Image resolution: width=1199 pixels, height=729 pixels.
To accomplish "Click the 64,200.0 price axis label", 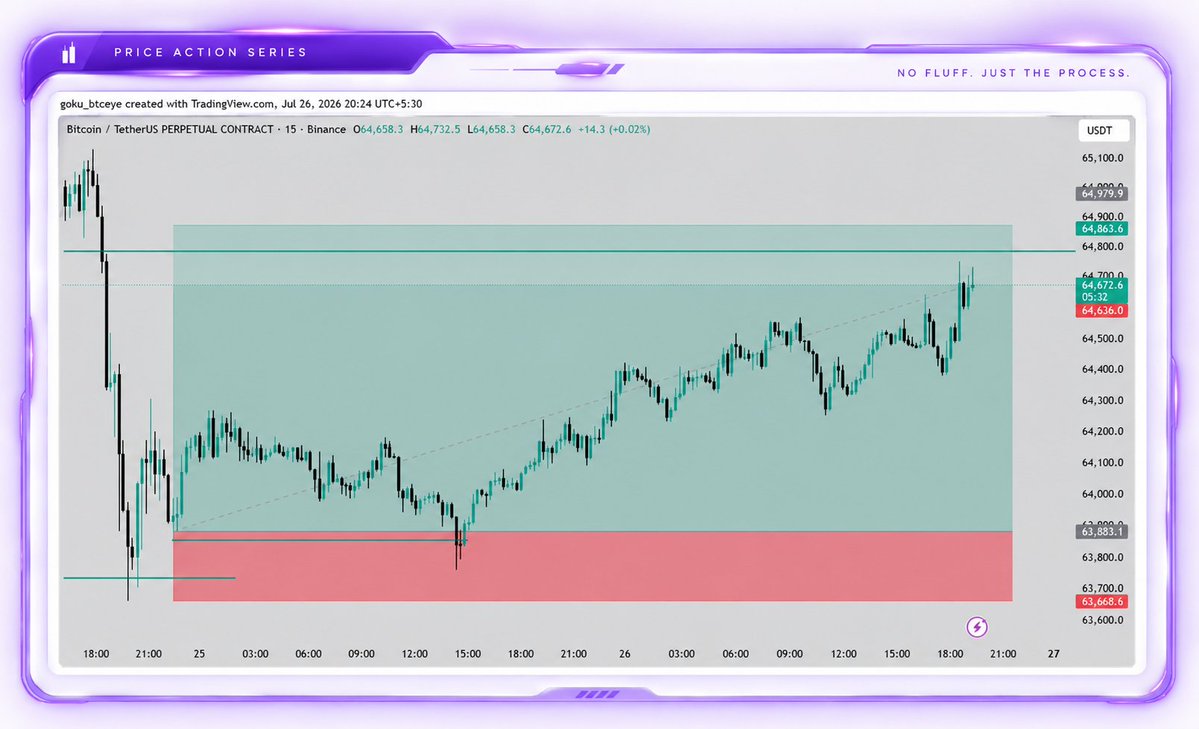I will [x=1103, y=431].
